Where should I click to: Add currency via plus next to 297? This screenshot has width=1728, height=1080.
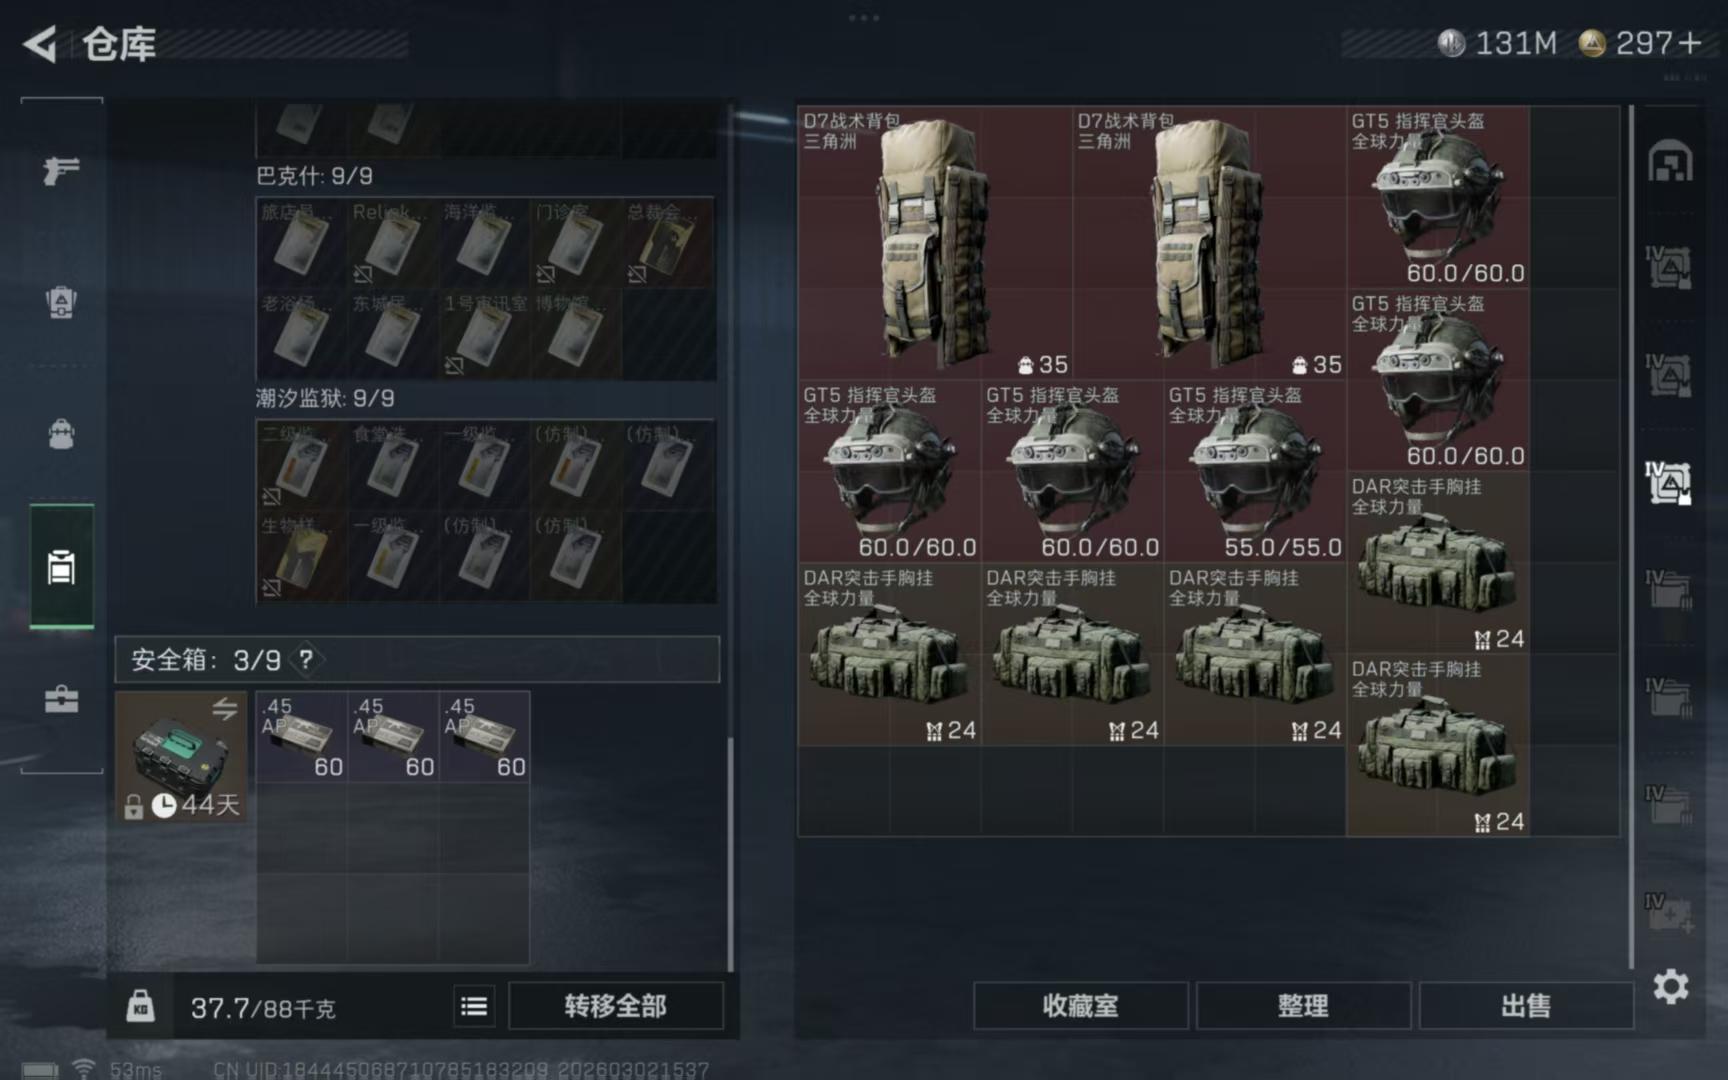click(1690, 43)
